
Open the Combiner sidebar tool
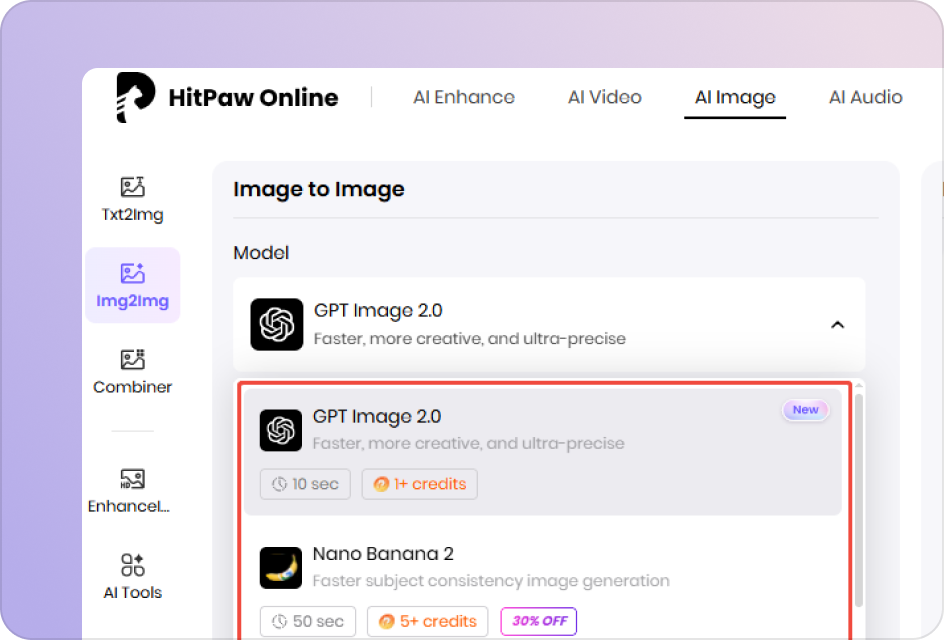[132, 371]
